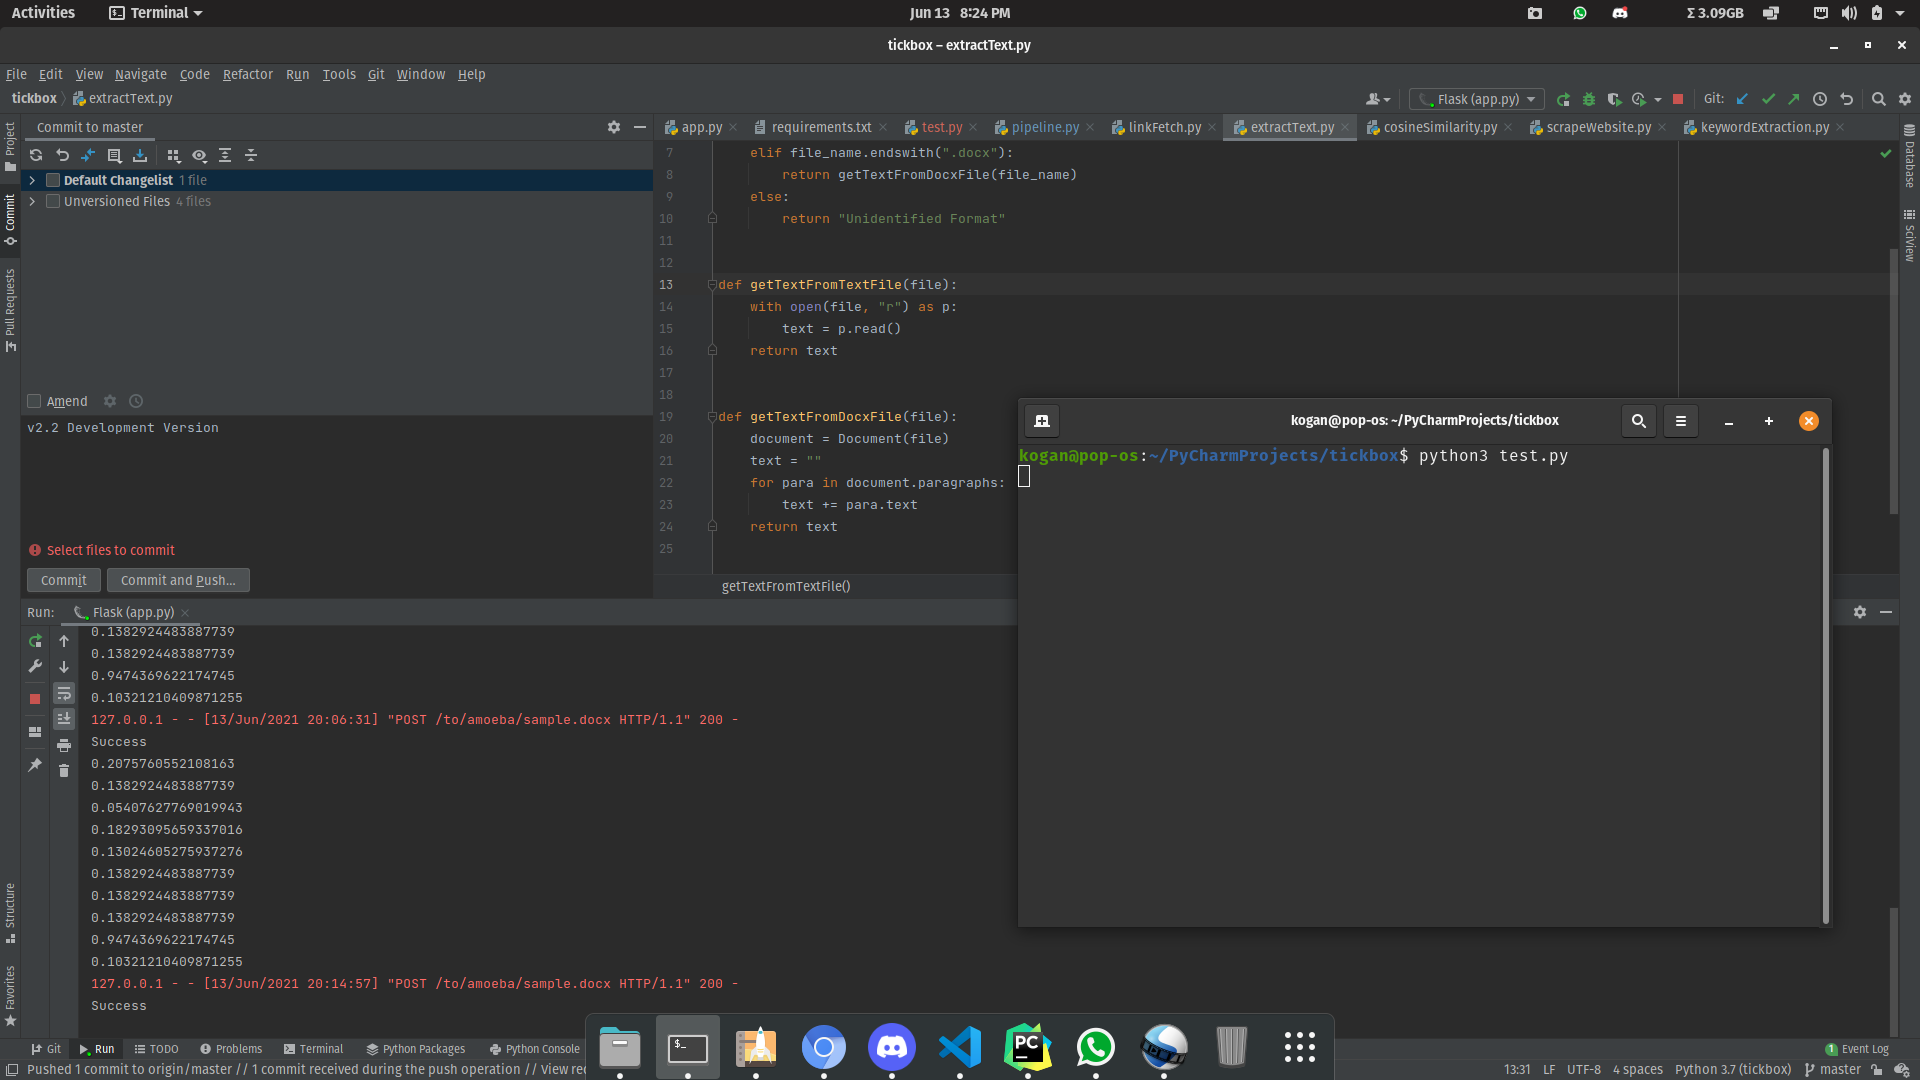Open the Flask (app.py) run configuration dropdown
Viewport: 1920px width, 1080px height.
pyautogui.click(x=1477, y=99)
